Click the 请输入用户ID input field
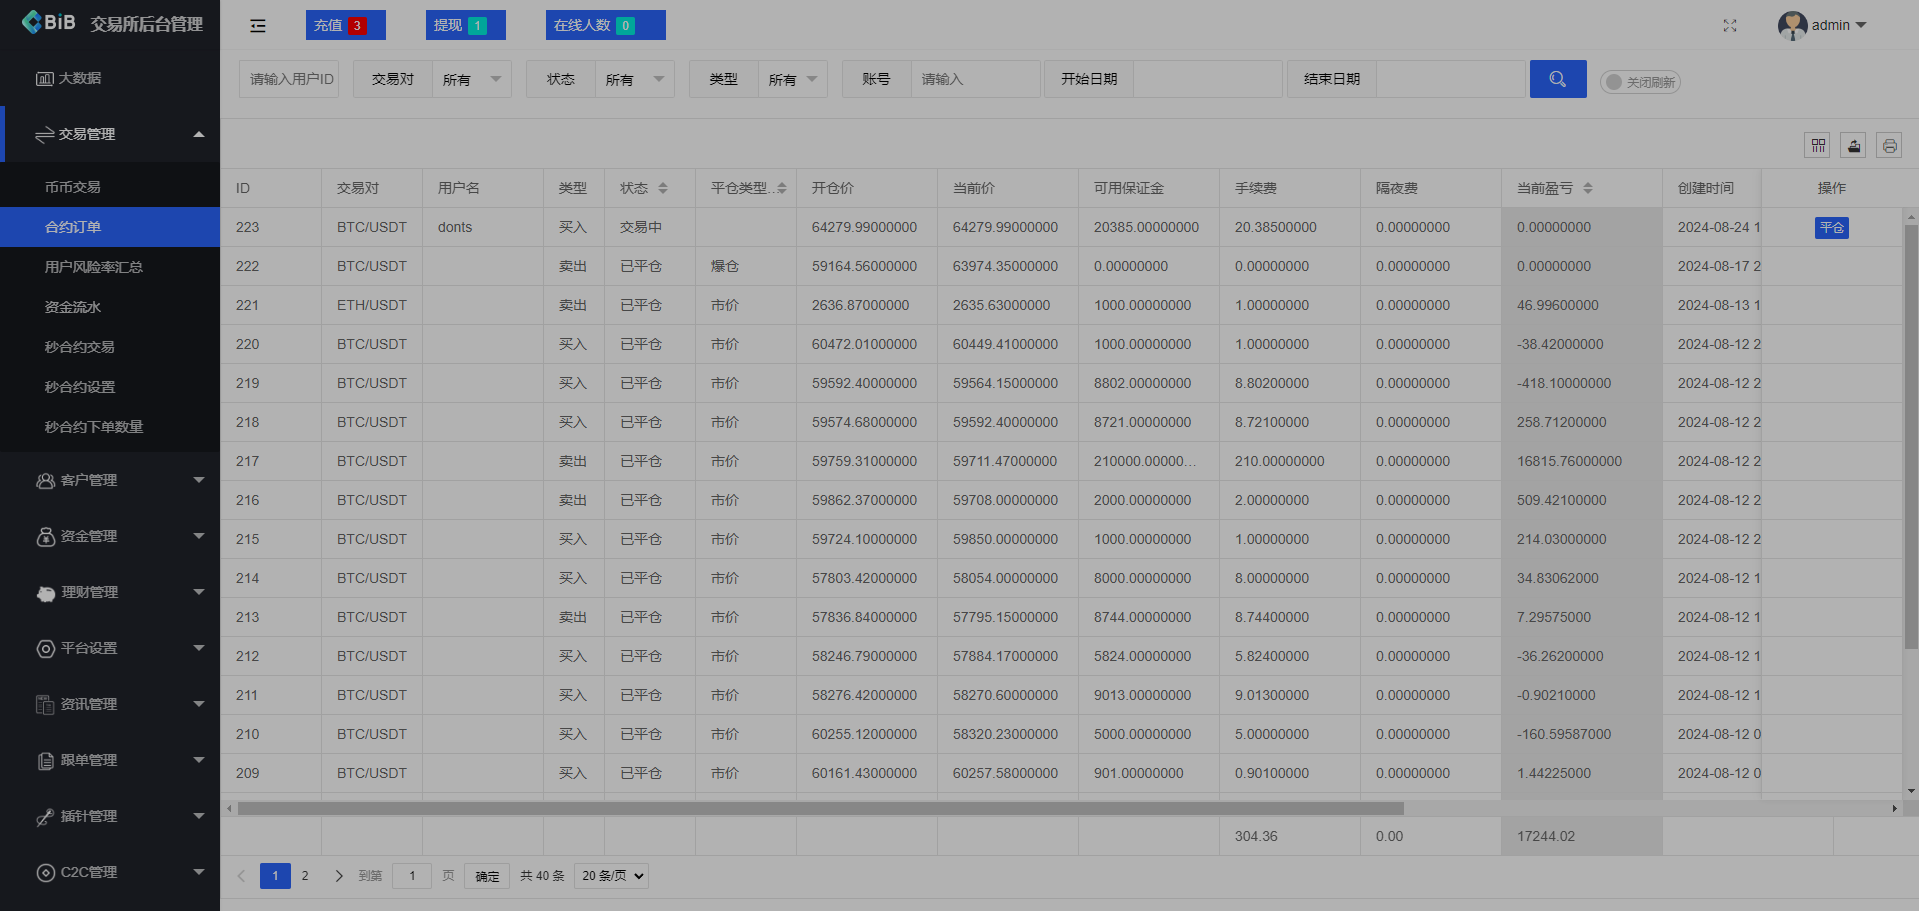The width and height of the screenshot is (1919, 911). pyautogui.click(x=289, y=79)
